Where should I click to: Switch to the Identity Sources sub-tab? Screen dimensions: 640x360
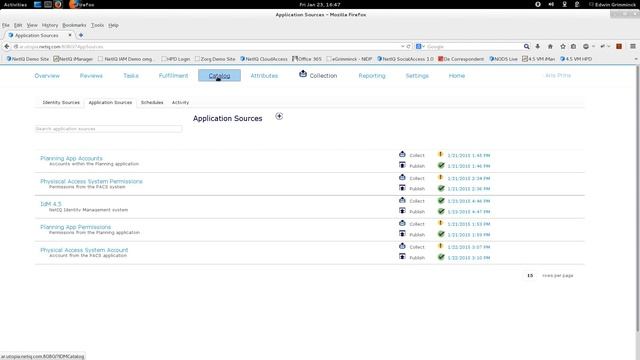[61, 102]
